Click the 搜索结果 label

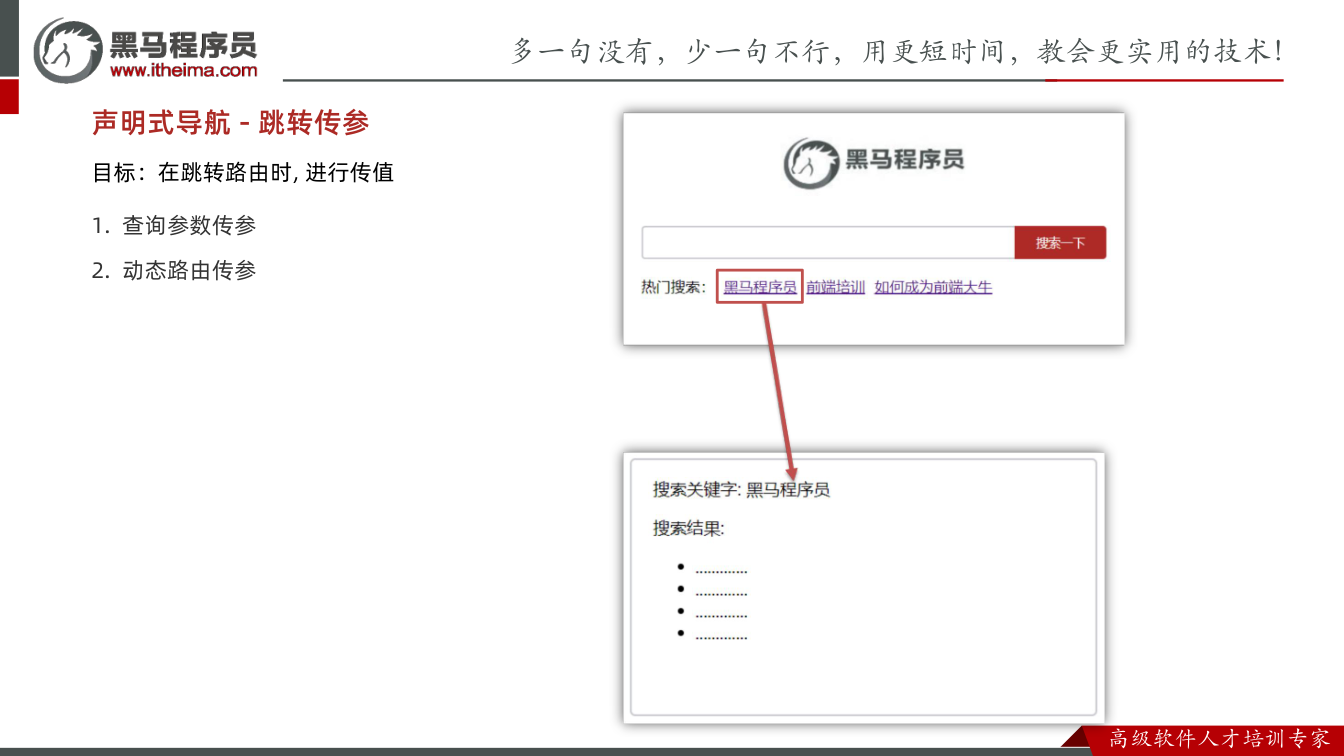coord(688,528)
